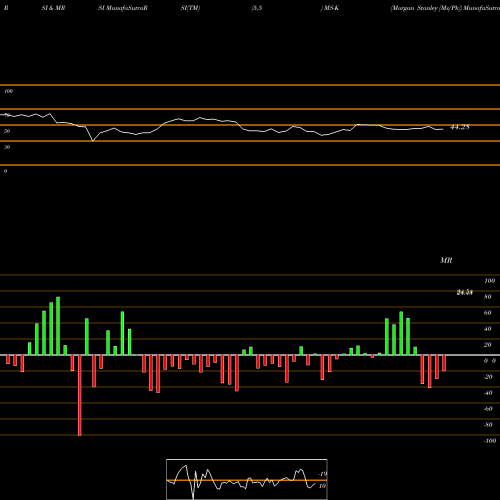This screenshot has width=500, height=500.
Task: Click the -60 label on MR axis
Action: point(488,409)
